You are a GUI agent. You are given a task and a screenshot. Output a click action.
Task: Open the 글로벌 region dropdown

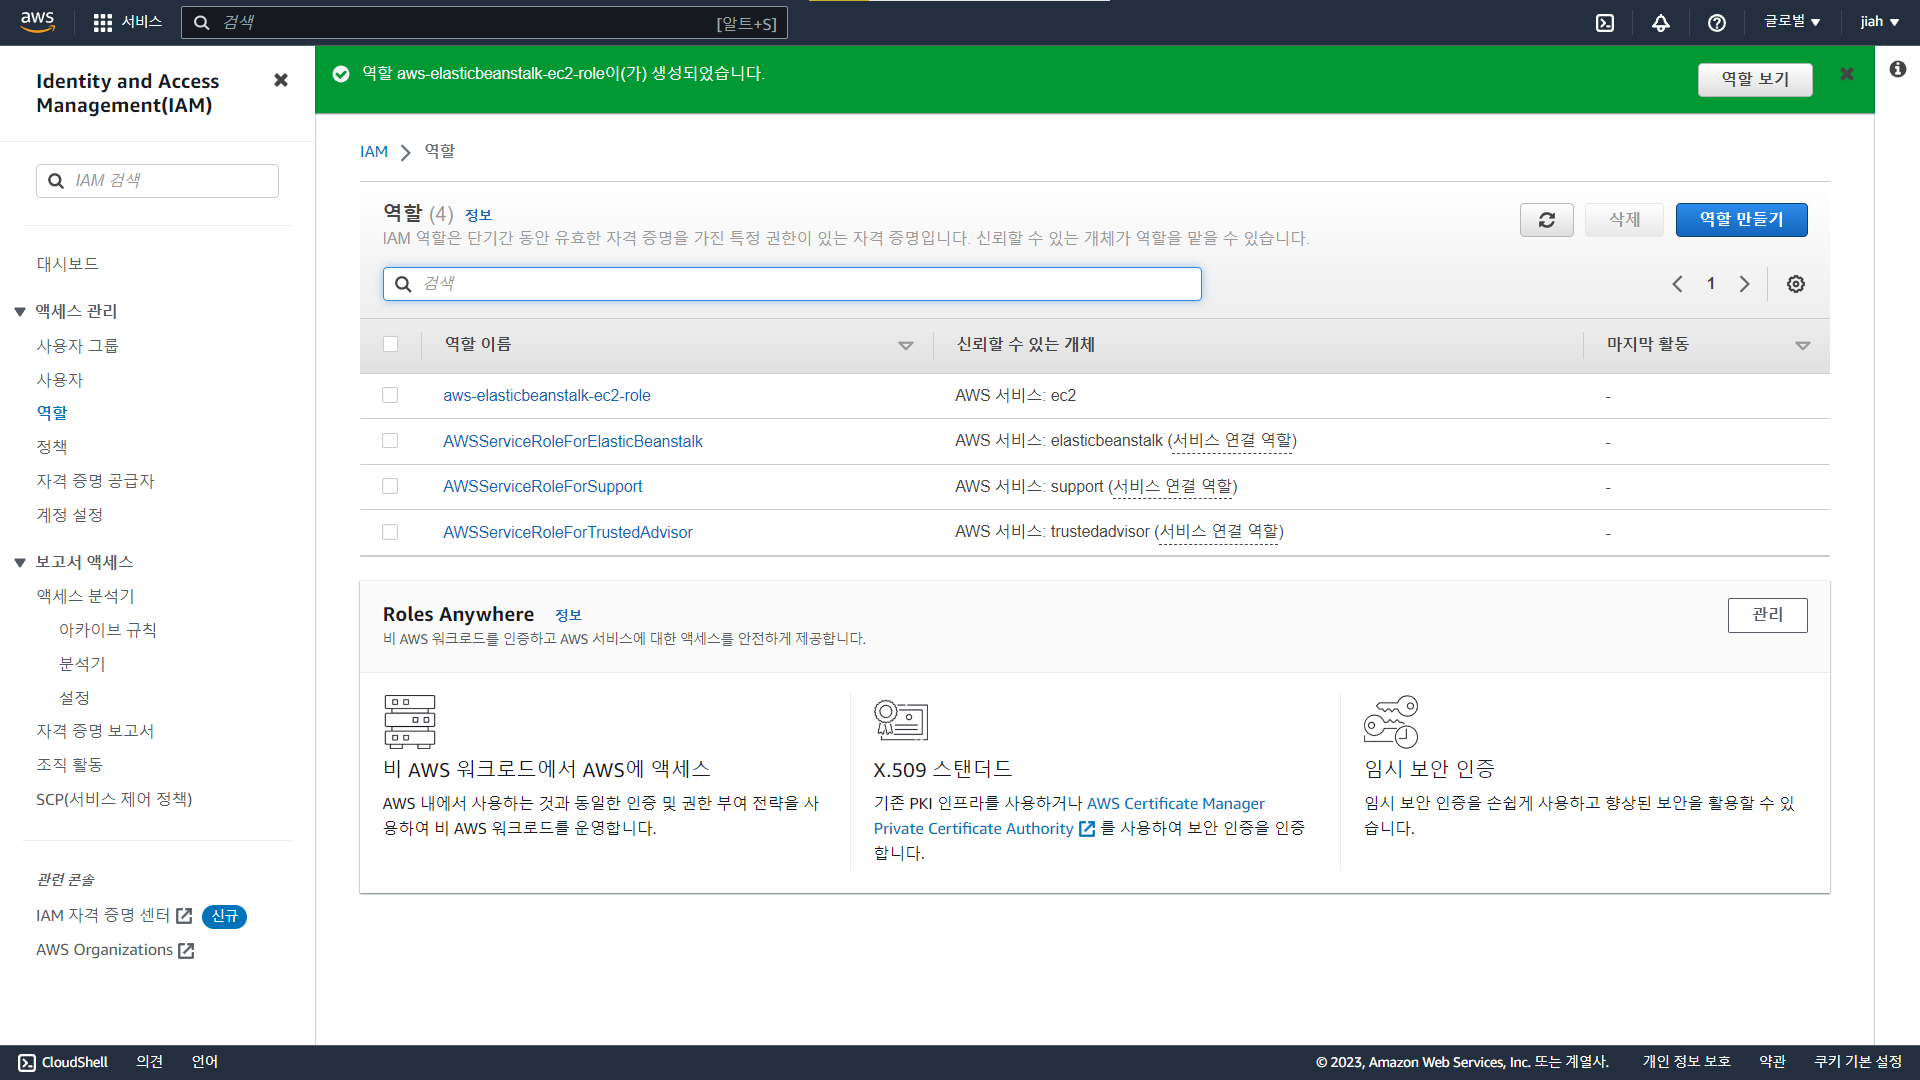1792,22
